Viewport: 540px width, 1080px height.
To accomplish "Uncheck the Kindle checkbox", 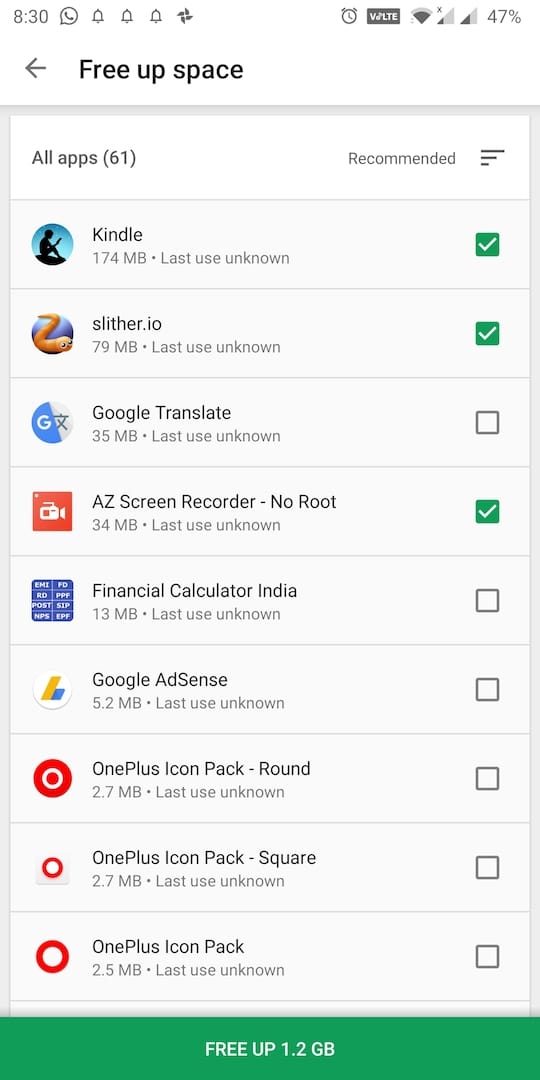I will pyautogui.click(x=487, y=245).
